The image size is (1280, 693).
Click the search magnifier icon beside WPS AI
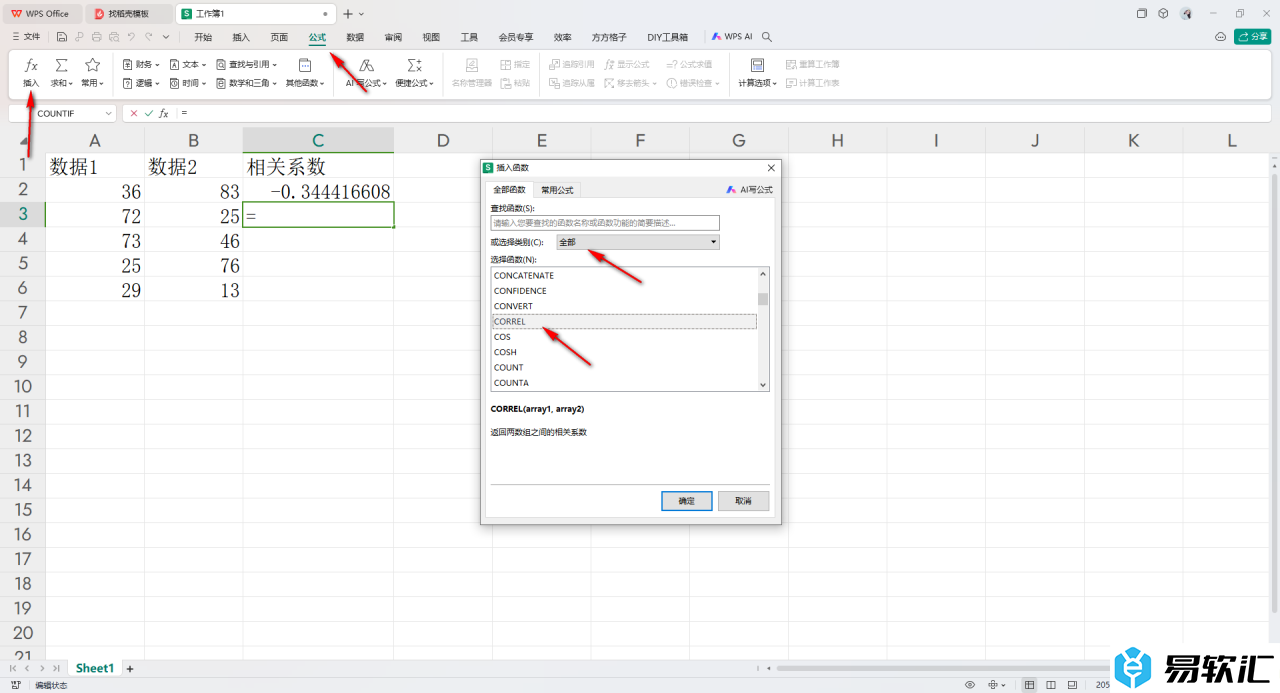point(767,37)
